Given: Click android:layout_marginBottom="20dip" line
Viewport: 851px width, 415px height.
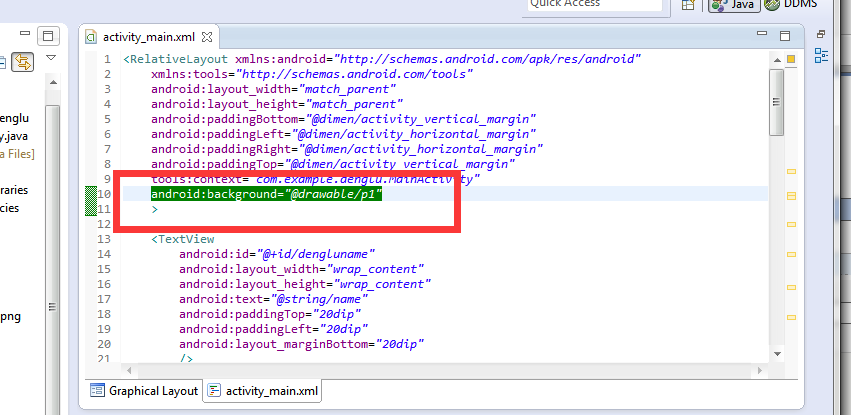Looking at the screenshot, I should point(302,343).
